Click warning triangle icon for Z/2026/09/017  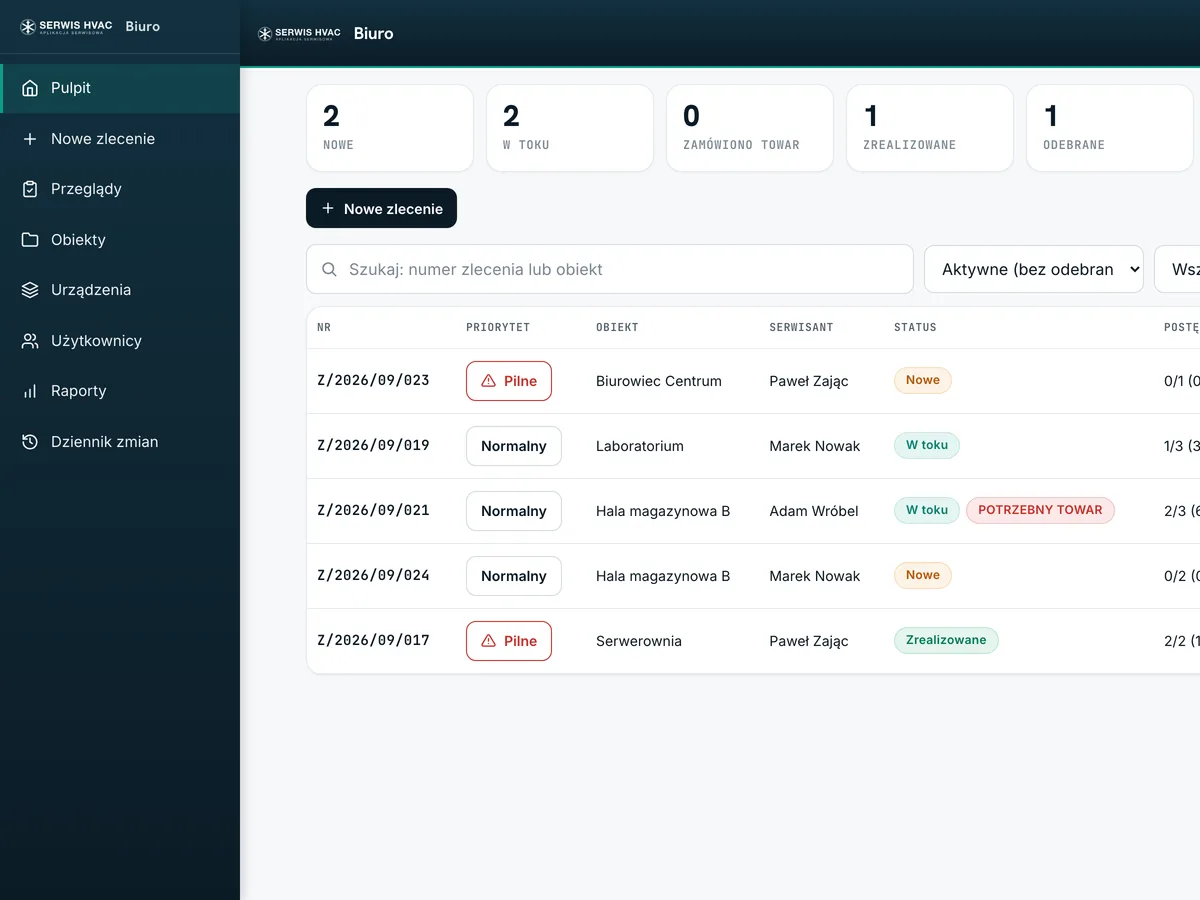pos(489,641)
